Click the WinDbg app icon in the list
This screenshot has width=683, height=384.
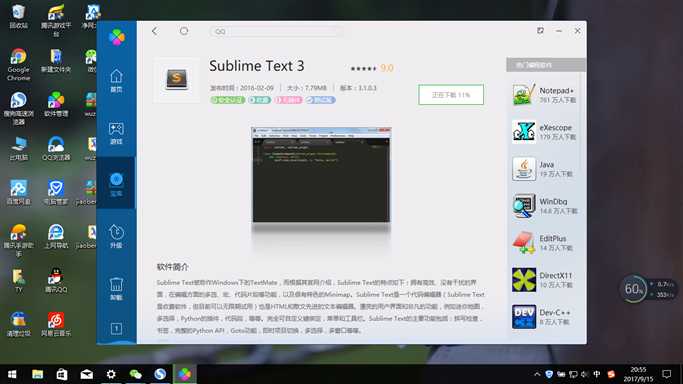tap(524, 206)
